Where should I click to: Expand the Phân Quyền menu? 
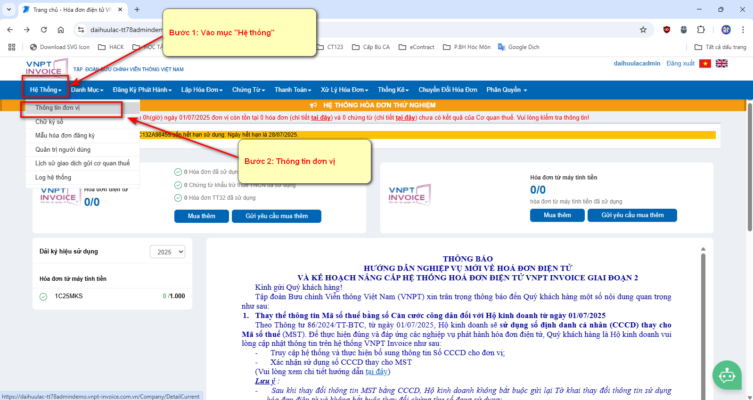(506, 90)
